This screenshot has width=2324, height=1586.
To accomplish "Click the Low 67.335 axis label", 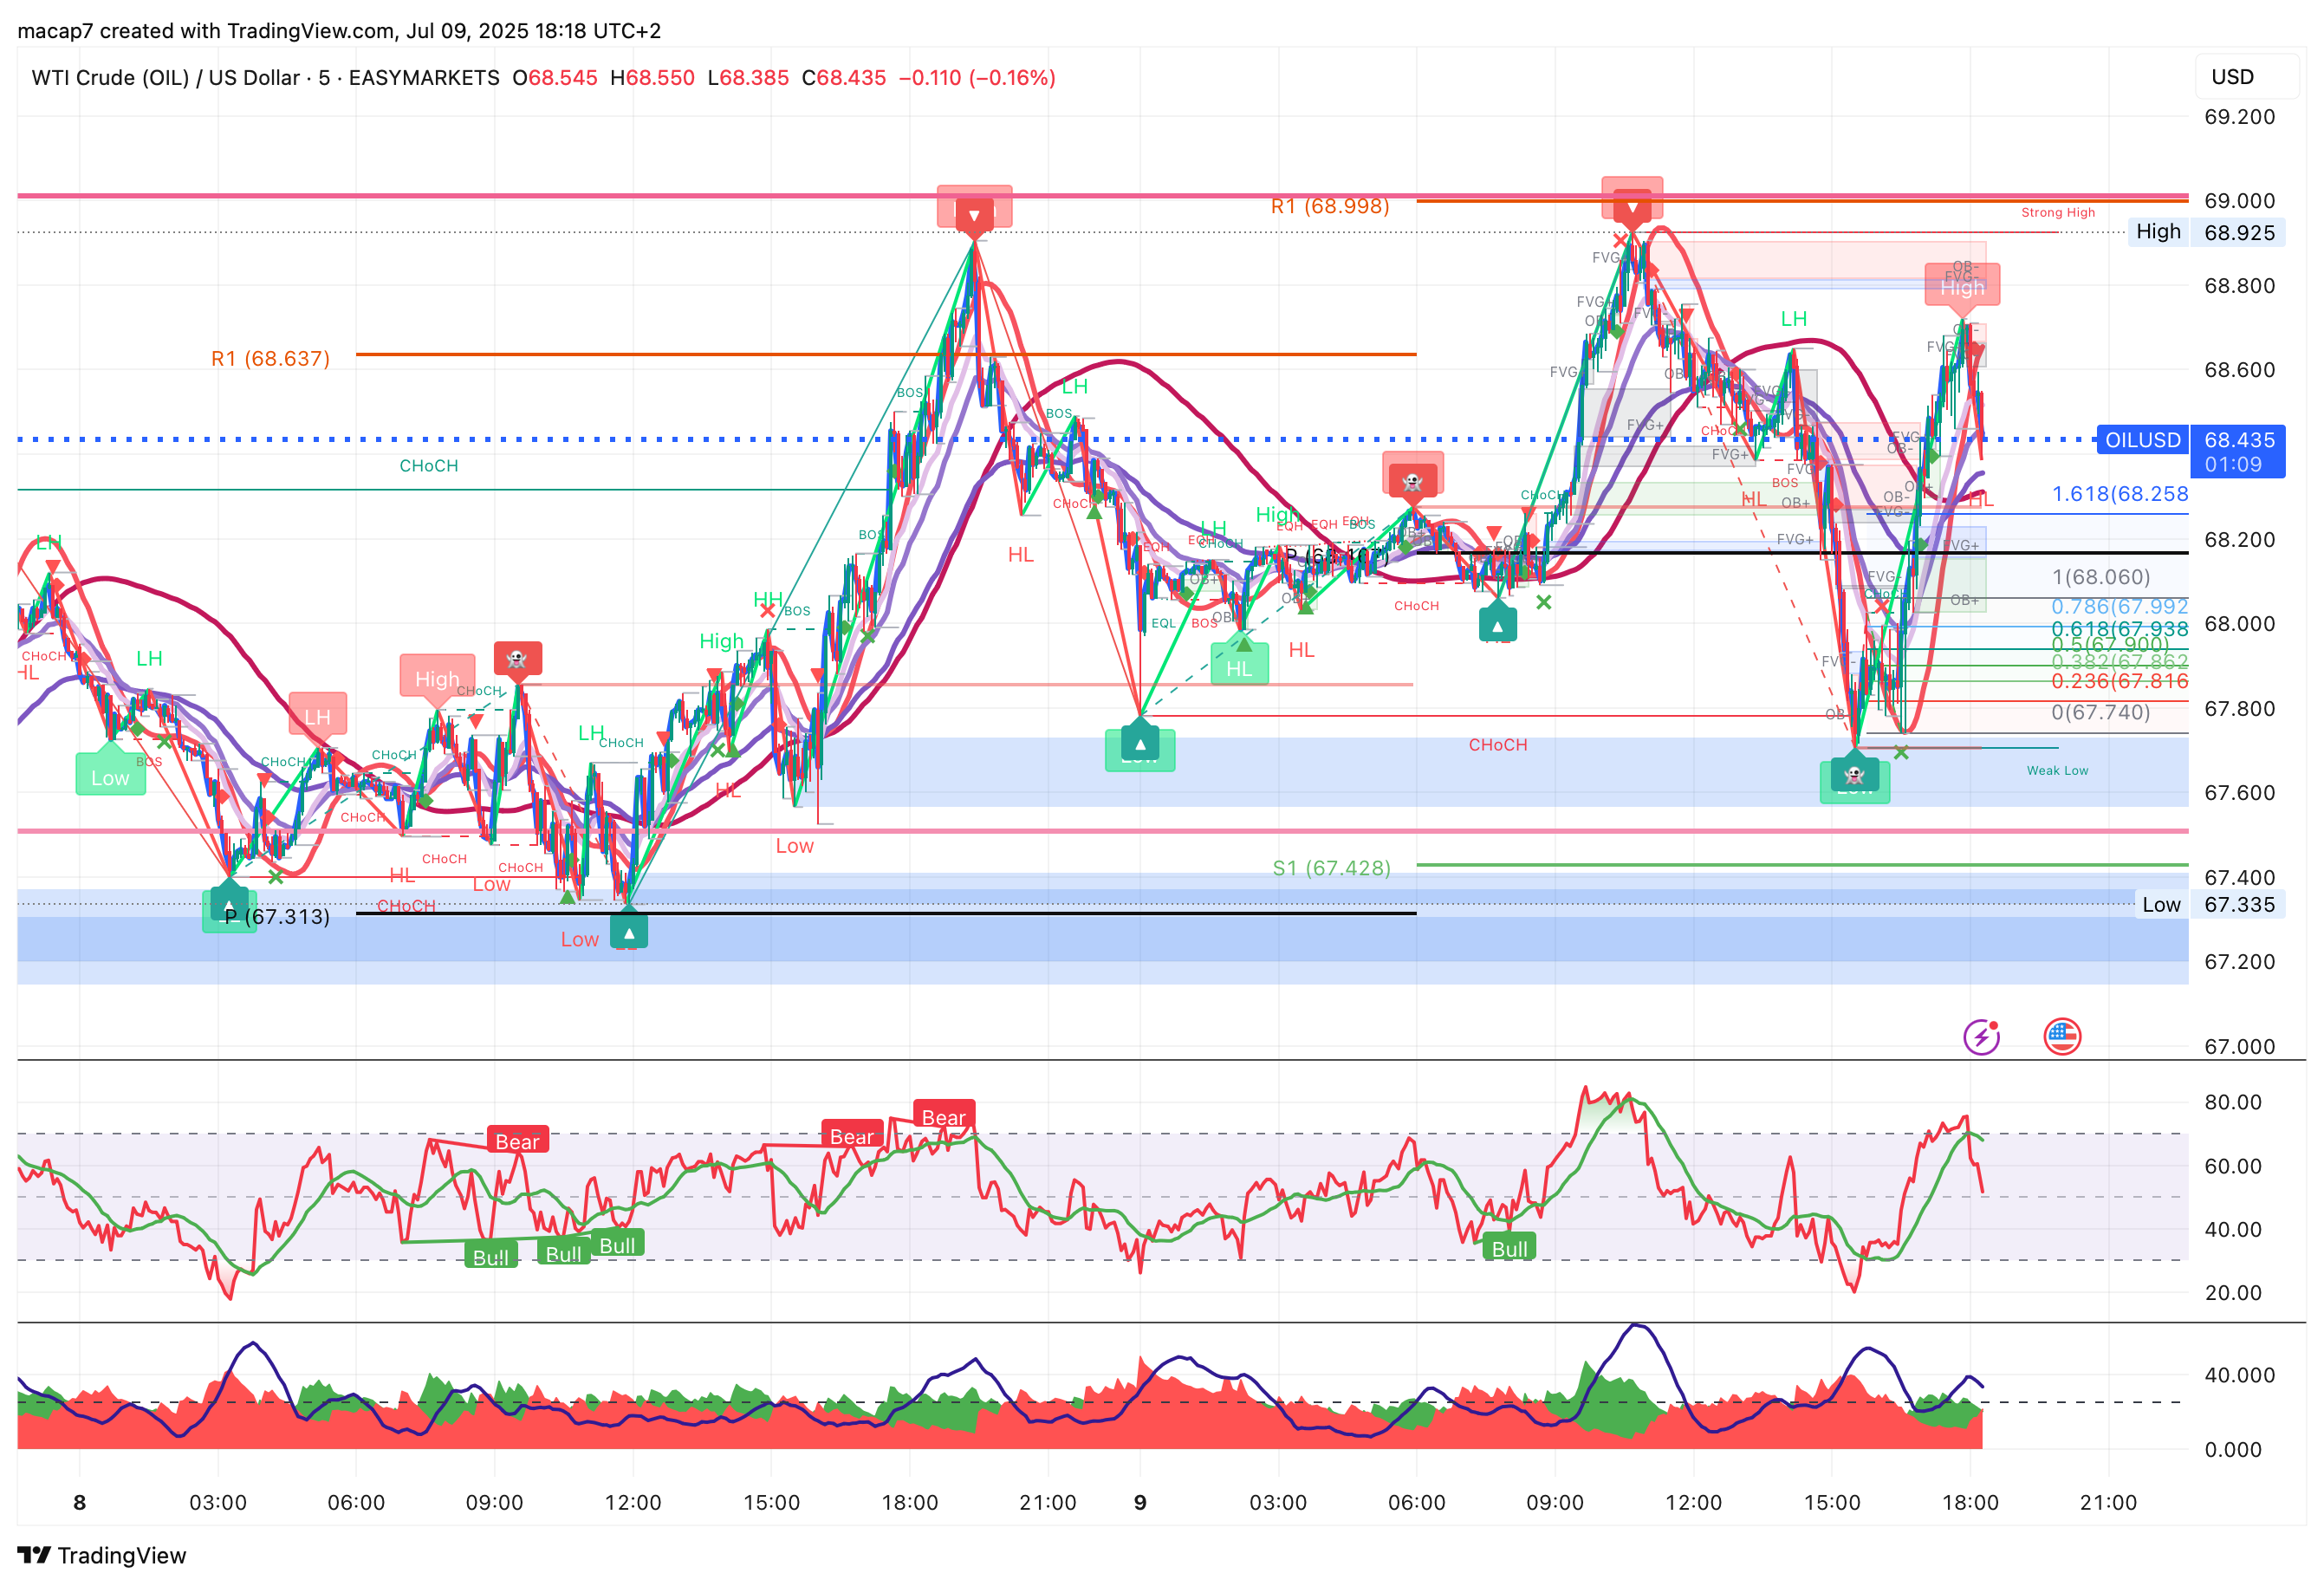I will (x=2209, y=904).
